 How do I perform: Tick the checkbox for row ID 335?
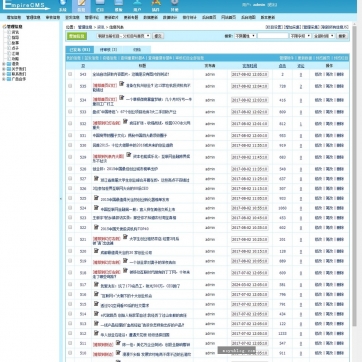(70, 86)
